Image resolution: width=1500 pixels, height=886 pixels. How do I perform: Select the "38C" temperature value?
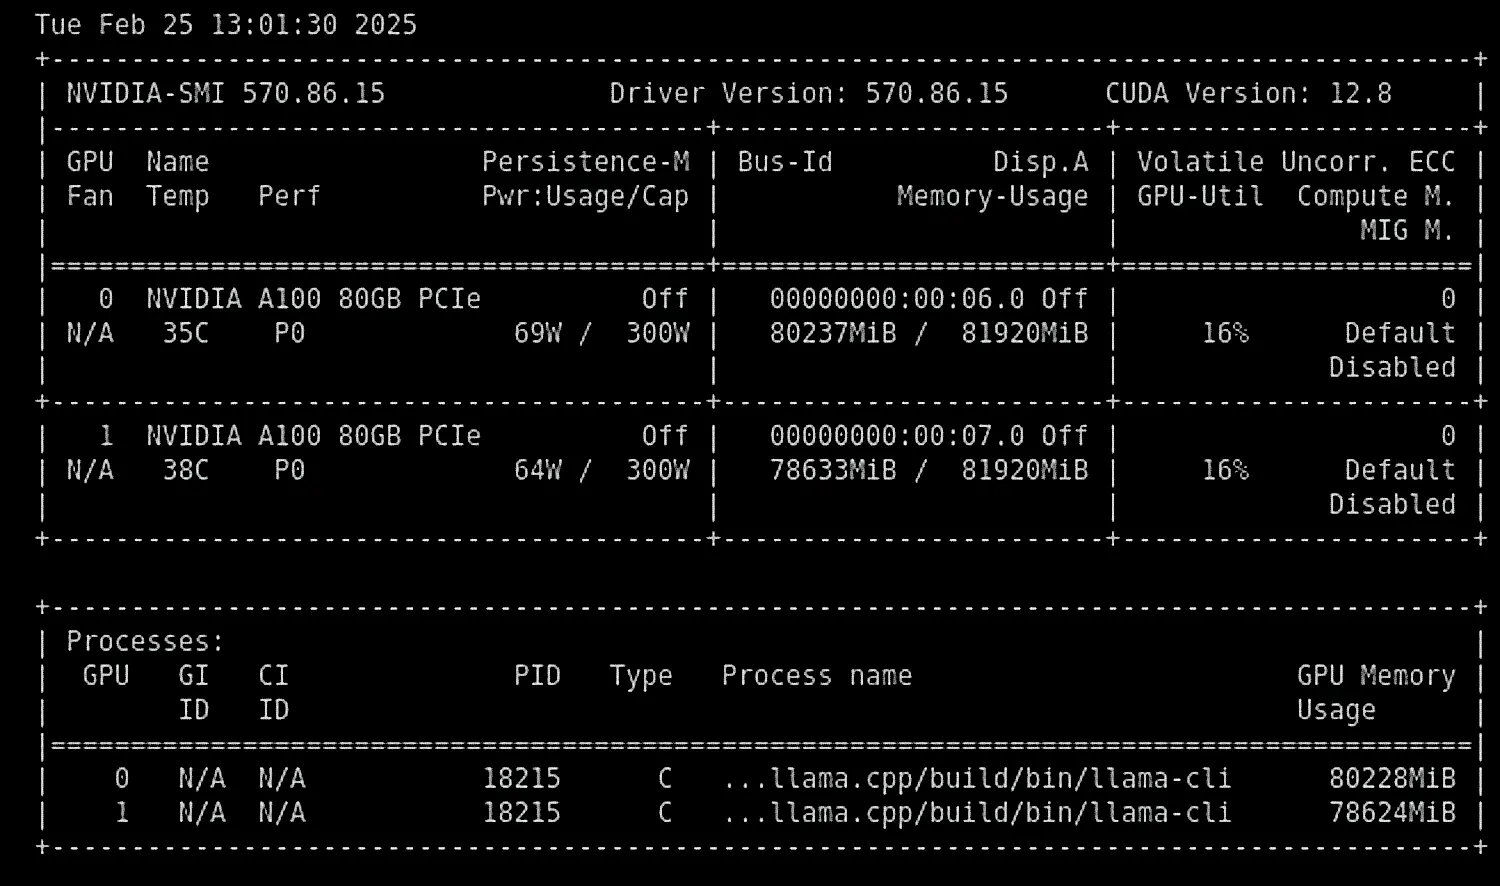click(186, 470)
